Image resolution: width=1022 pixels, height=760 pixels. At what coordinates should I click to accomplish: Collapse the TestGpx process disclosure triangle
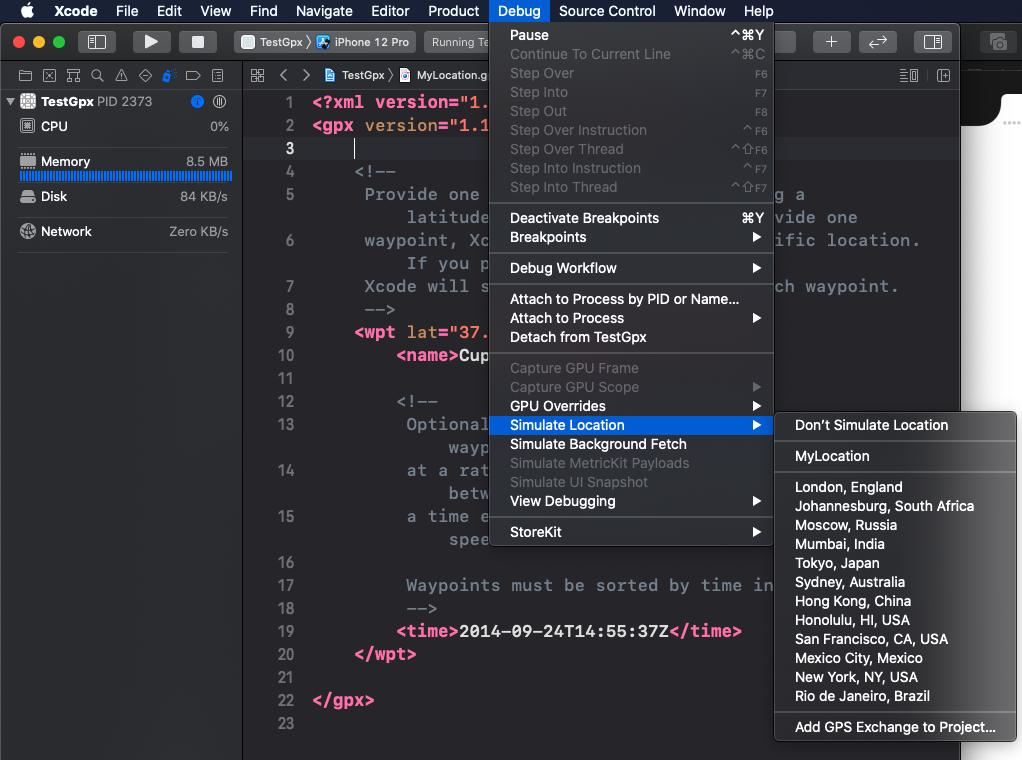coord(10,102)
